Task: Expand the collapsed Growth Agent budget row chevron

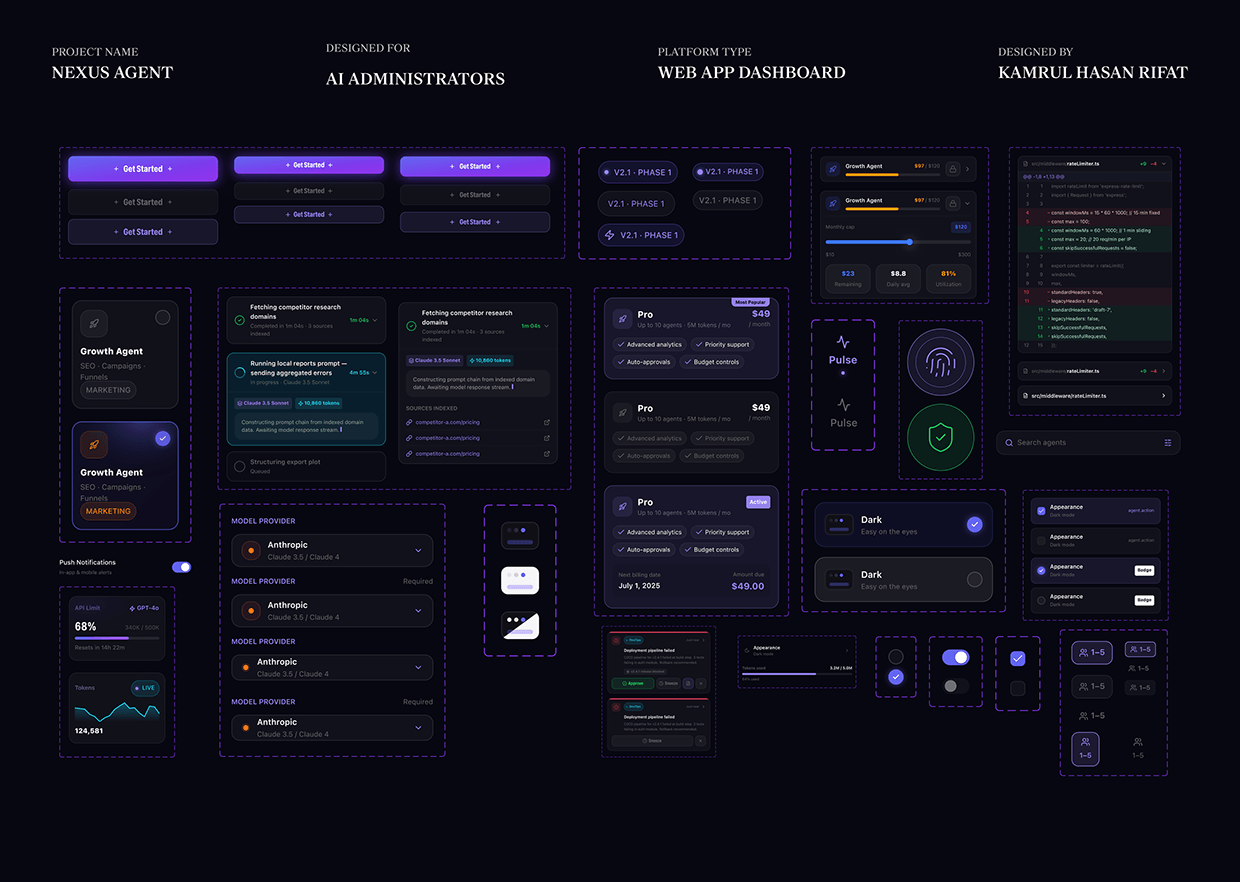Action: (967, 169)
